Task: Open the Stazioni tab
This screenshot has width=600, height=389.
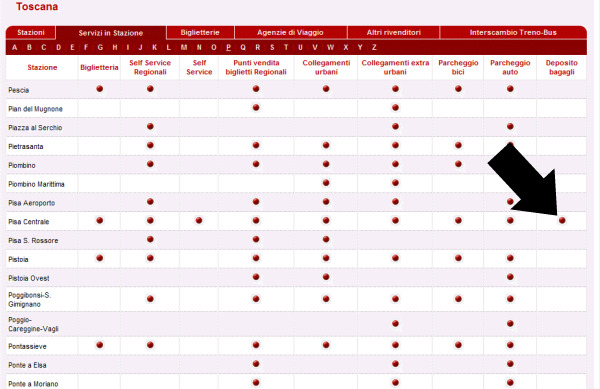Action: click(31, 33)
